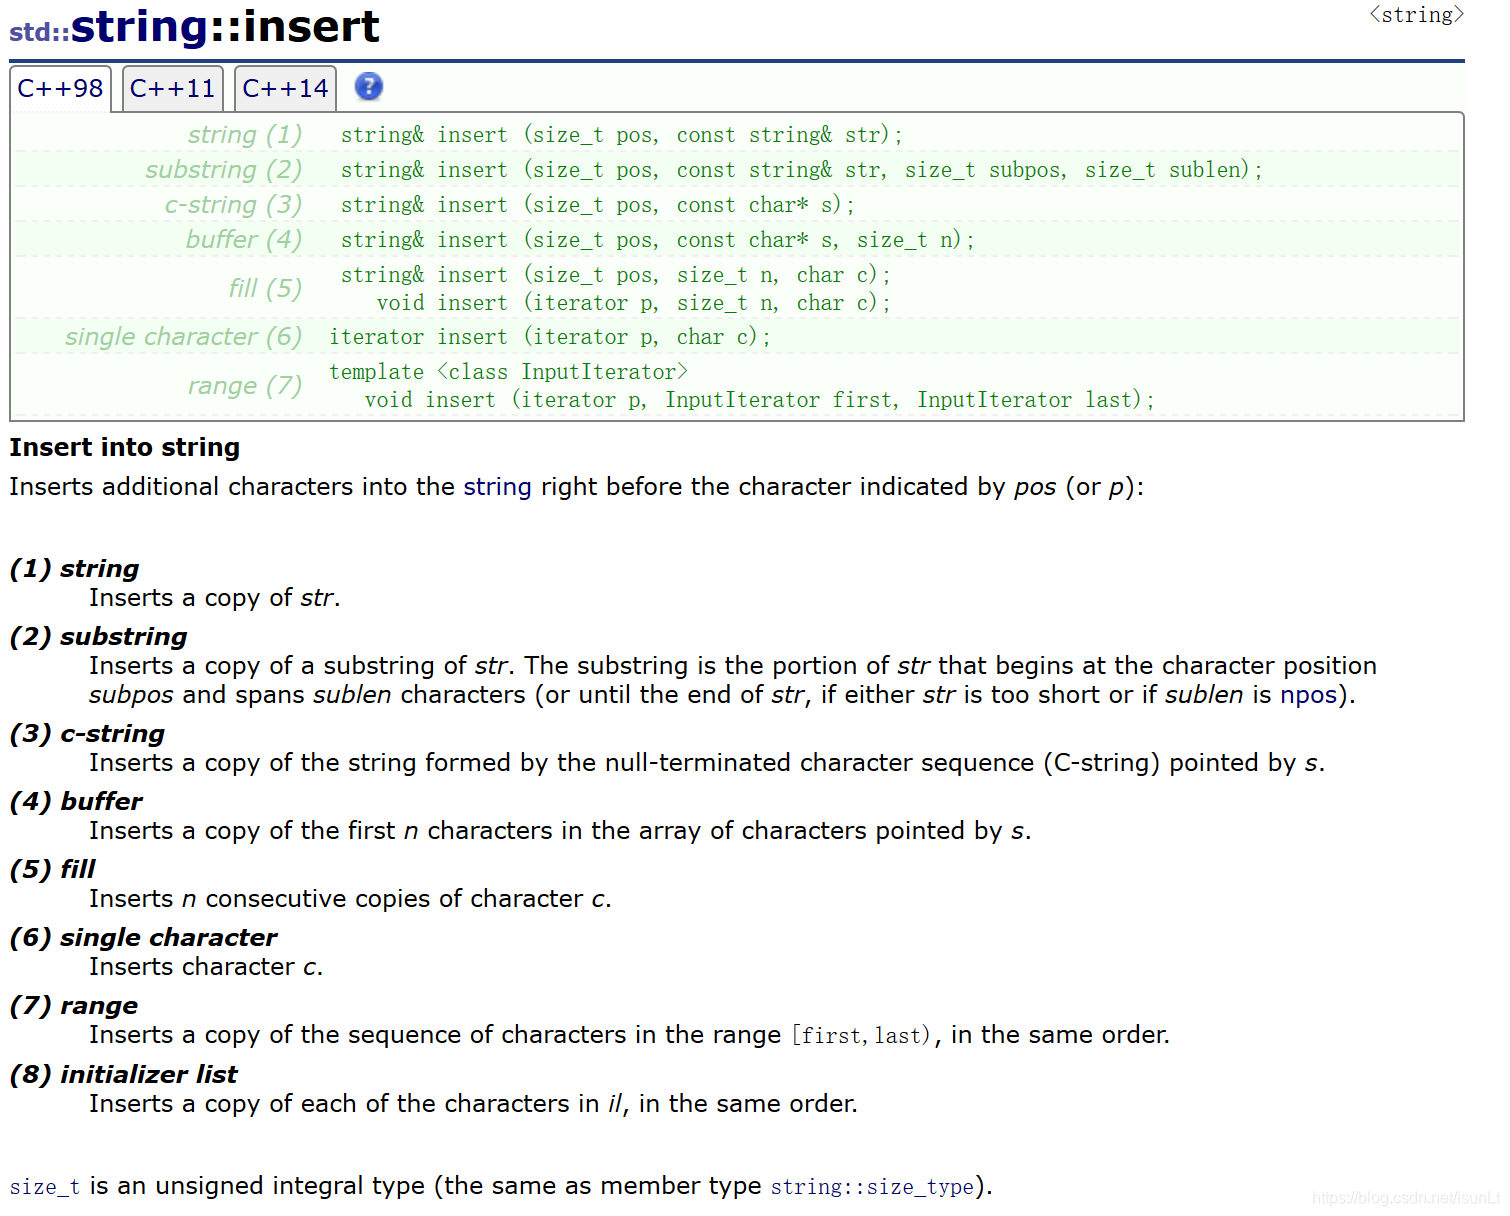
Task: Click the prototype with subpos and sublen parameters
Action: (801, 170)
